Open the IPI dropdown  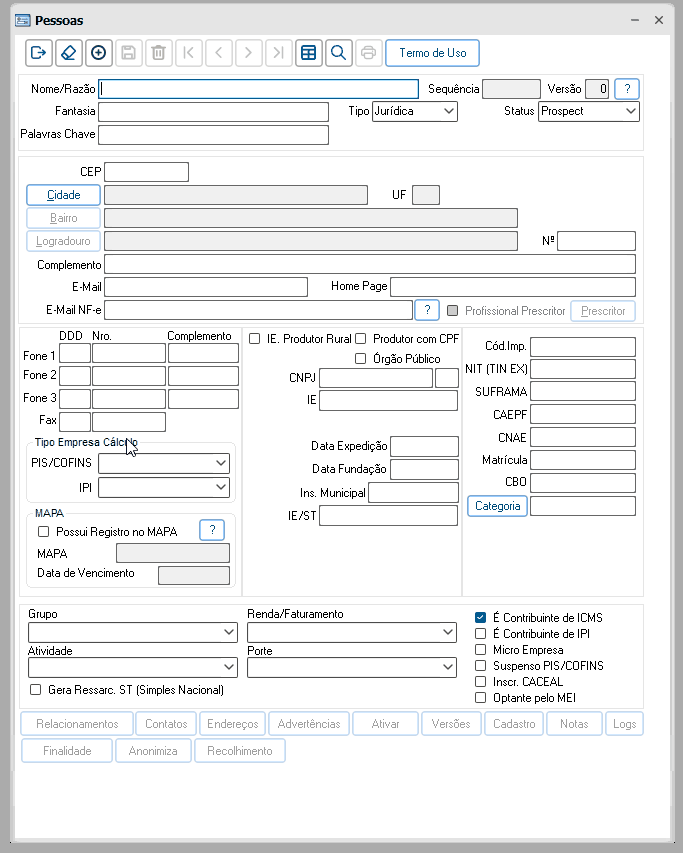pyautogui.click(x=164, y=487)
